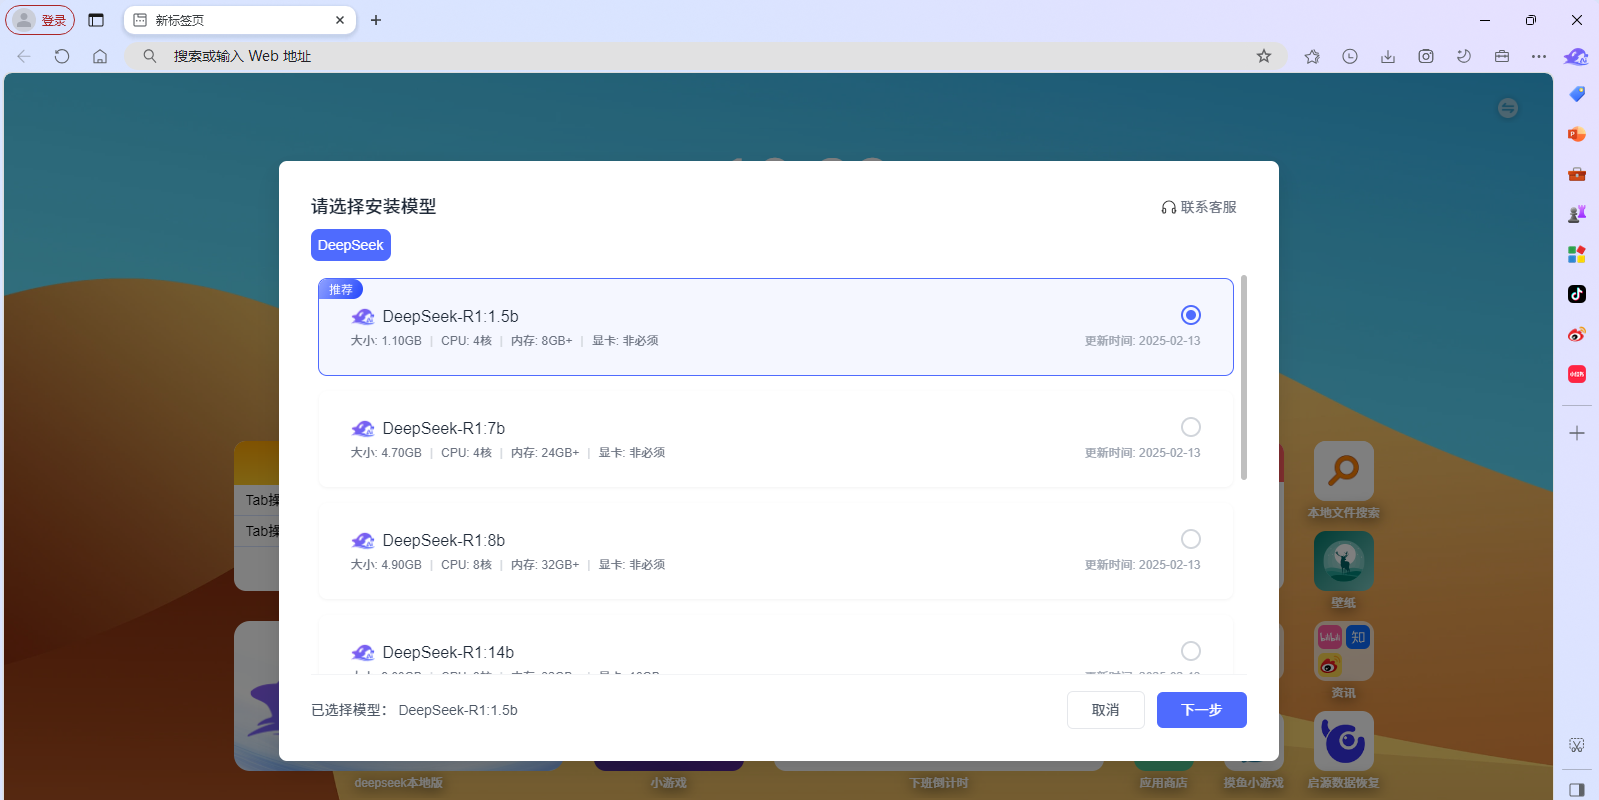Screen dimensions: 1599x800
Task: Go to the home page icon
Action: point(100,56)
